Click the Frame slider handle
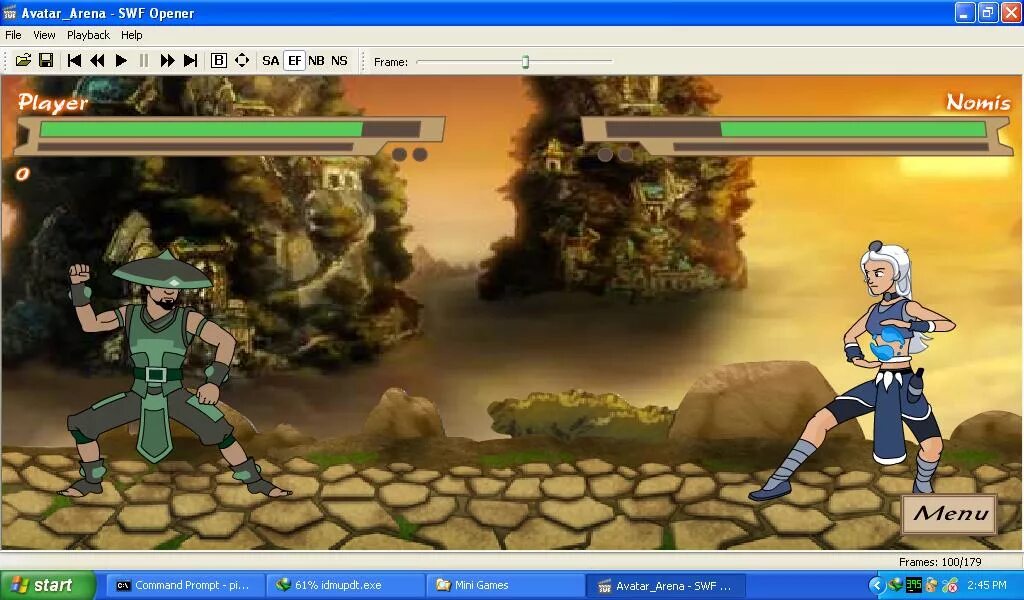Image resolution: width=1024 pixels, height=600 pixels. pos(525,61)
